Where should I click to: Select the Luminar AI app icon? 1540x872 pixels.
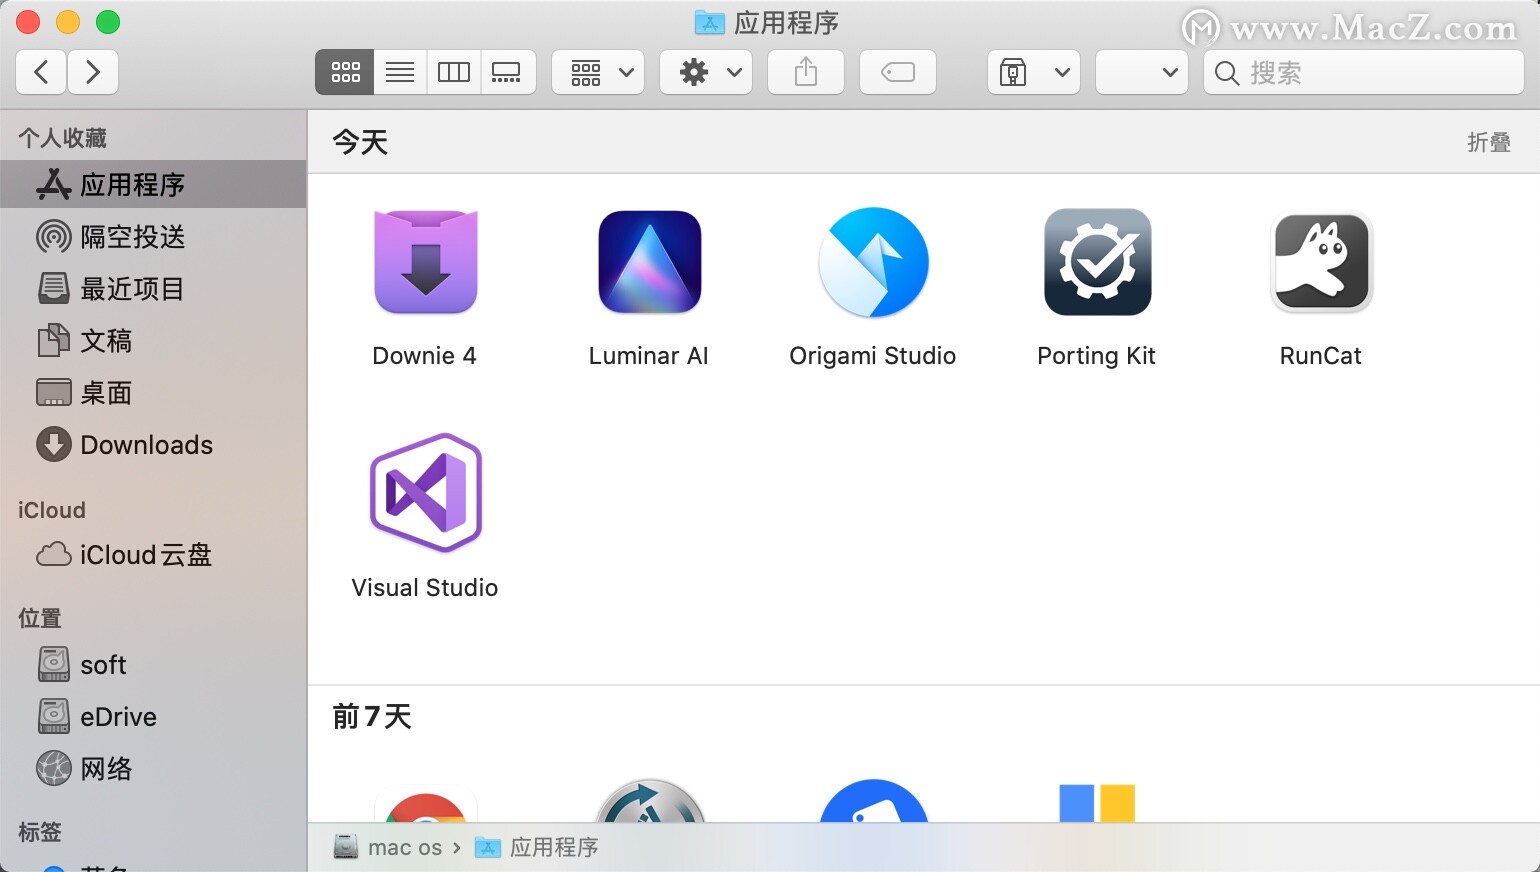click(x=650, y=262)
